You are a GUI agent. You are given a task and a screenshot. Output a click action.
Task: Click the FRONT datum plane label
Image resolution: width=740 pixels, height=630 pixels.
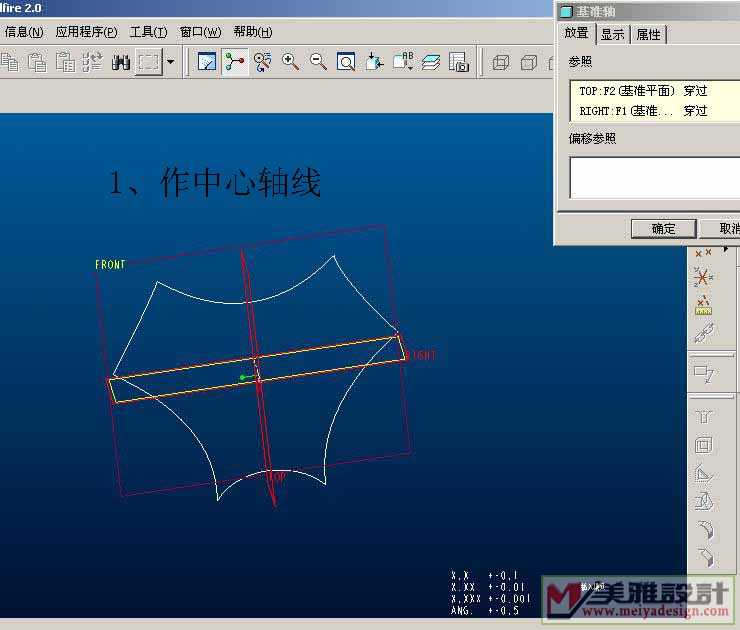click(110, 265)
